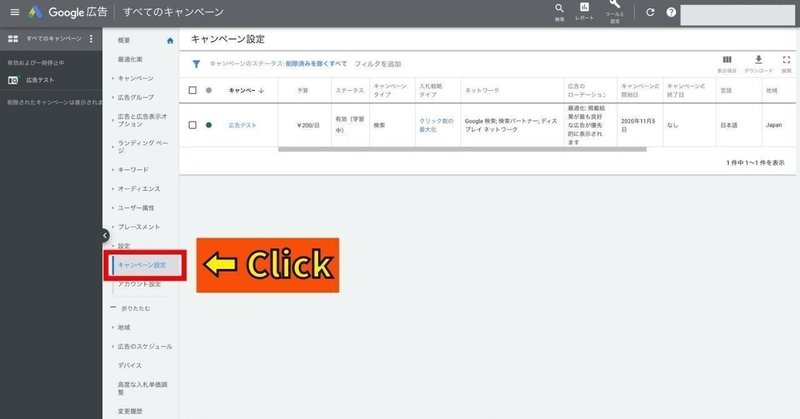Click the Japan region cell
Viewport: 800px width, 419px height.
coord(773,125)
